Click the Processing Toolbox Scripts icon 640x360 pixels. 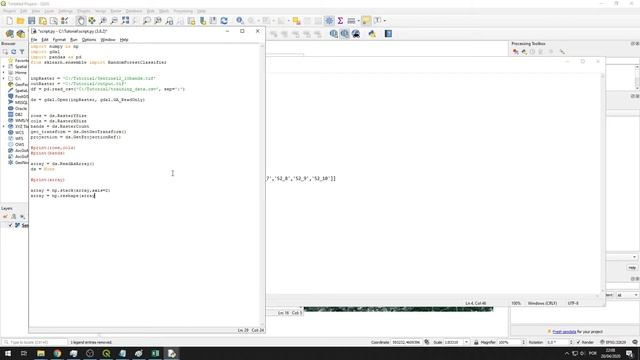524,52
